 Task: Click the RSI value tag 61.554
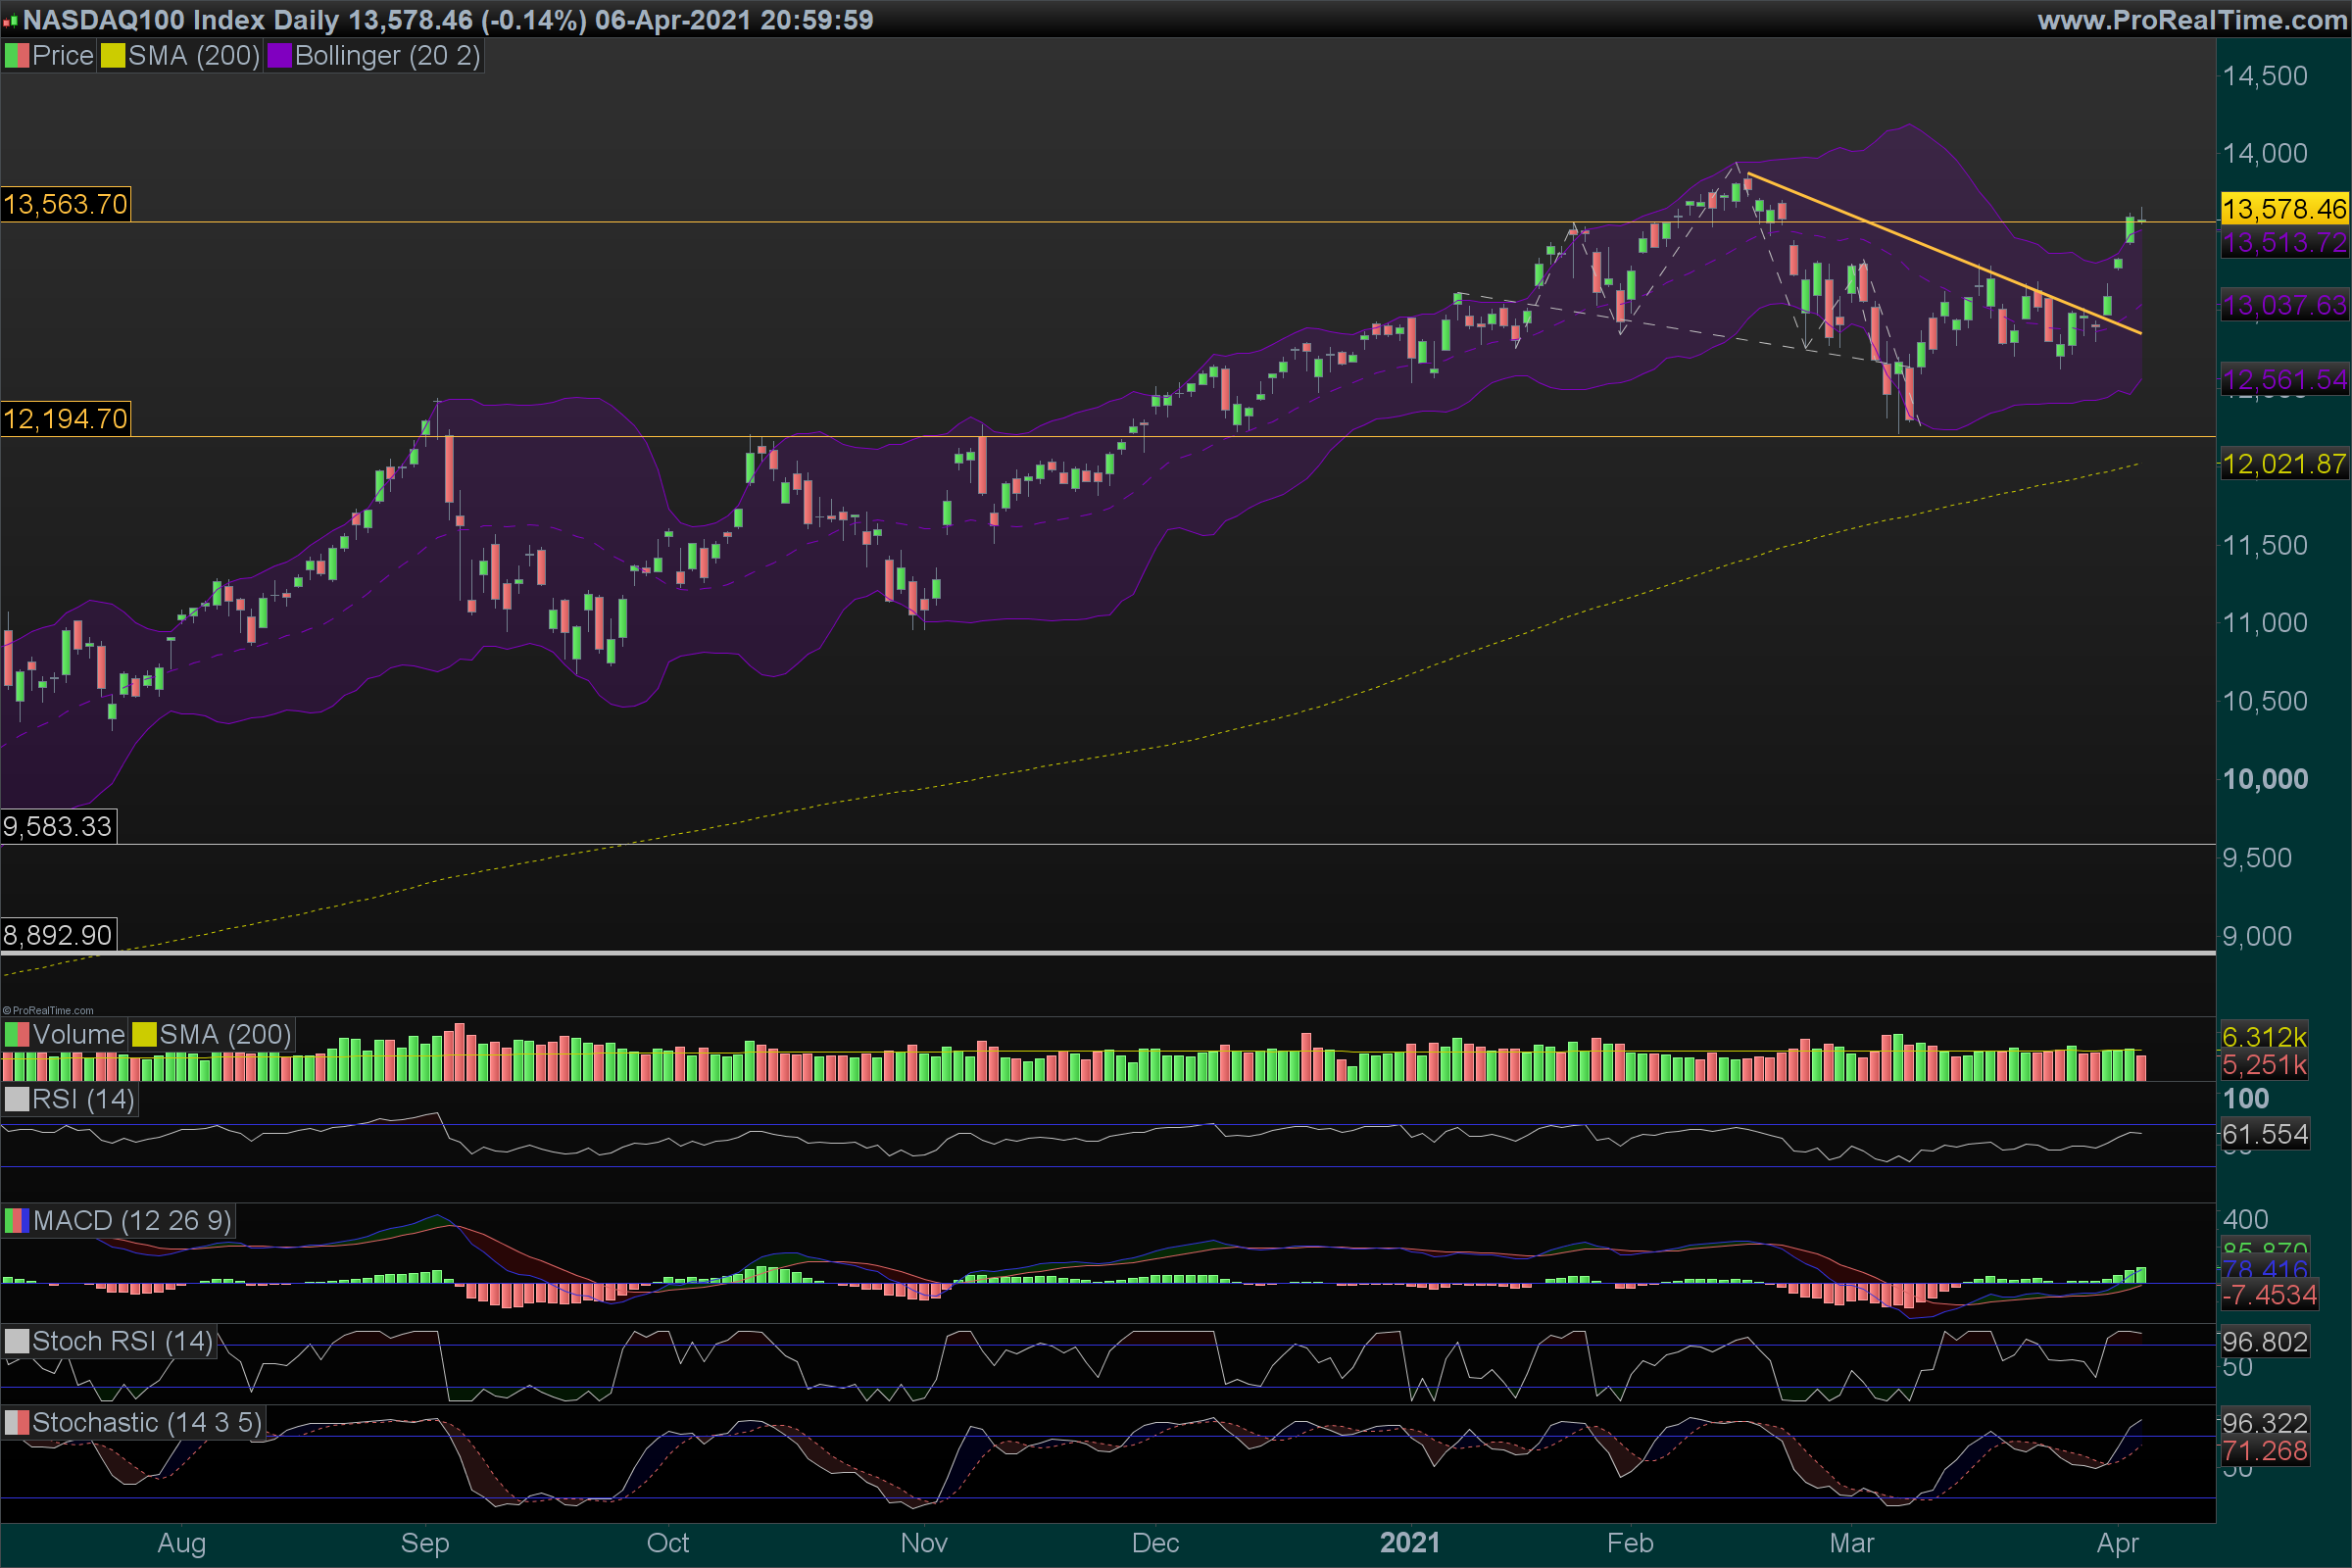tap(2265, 1134)
